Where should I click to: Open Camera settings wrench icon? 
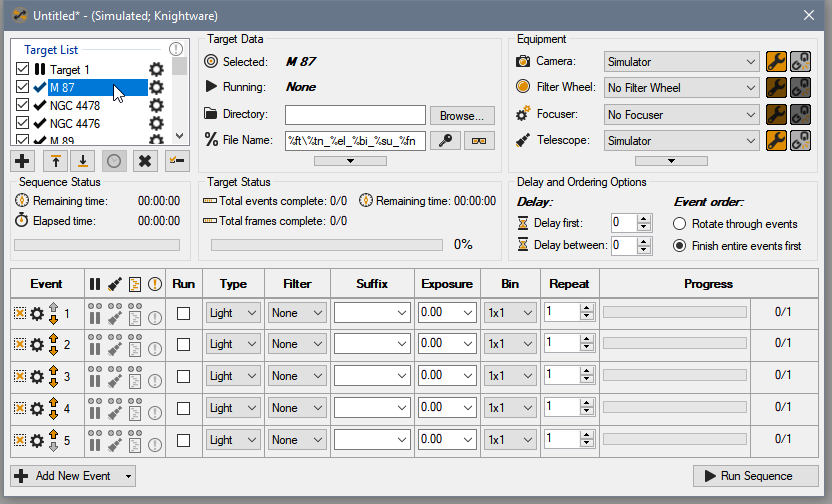pos(776,62)
